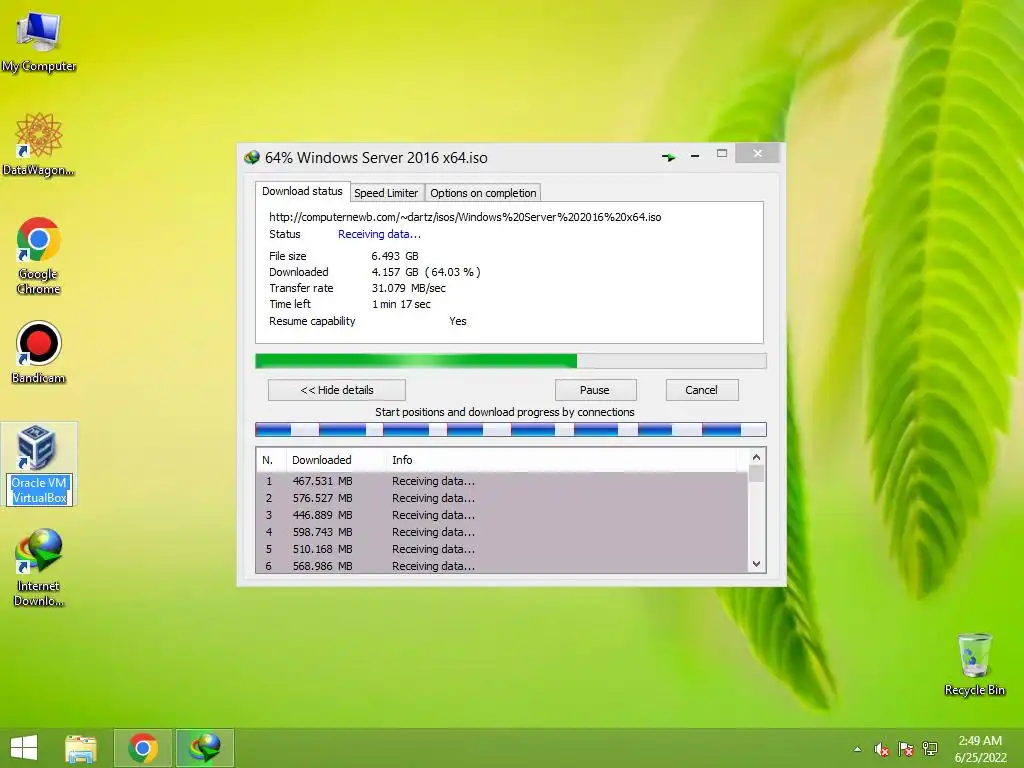
Task: Click the N. column header
Action: (271, 460)
